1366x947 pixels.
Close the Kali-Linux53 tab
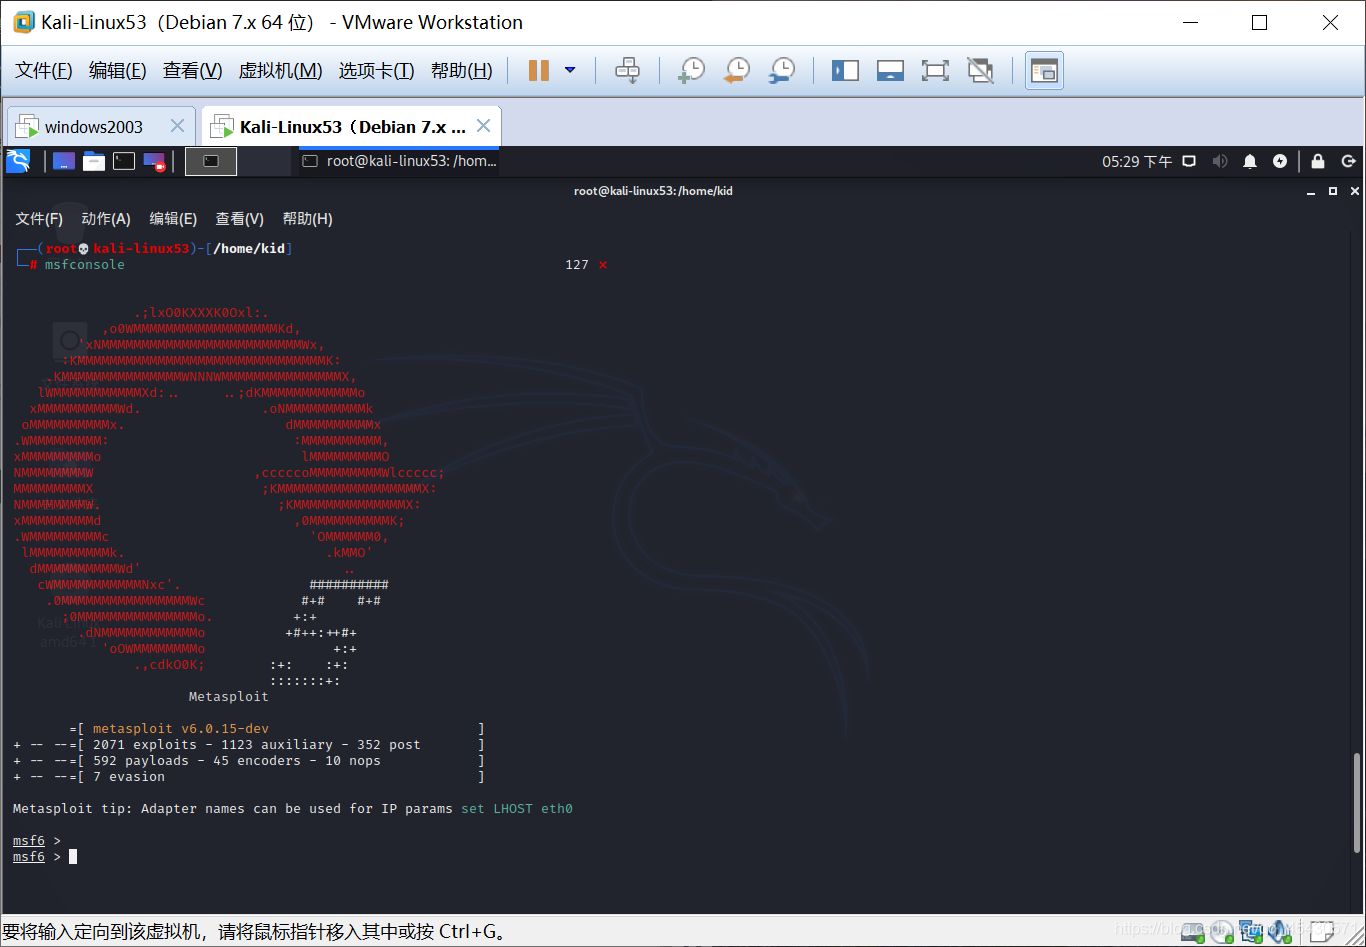coord(483,126)
